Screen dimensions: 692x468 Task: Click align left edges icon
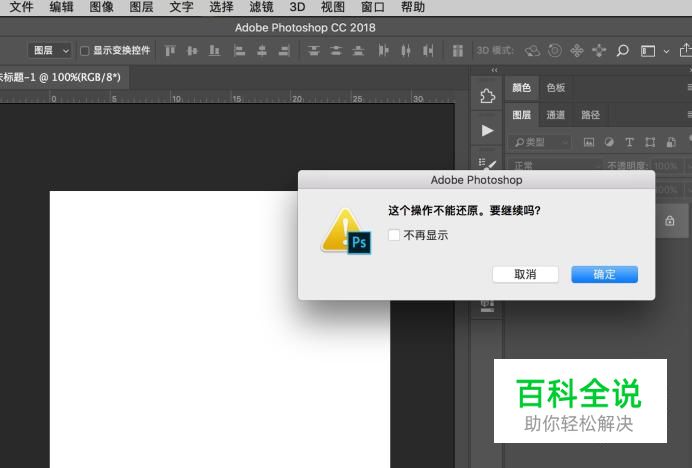(239, 51)
